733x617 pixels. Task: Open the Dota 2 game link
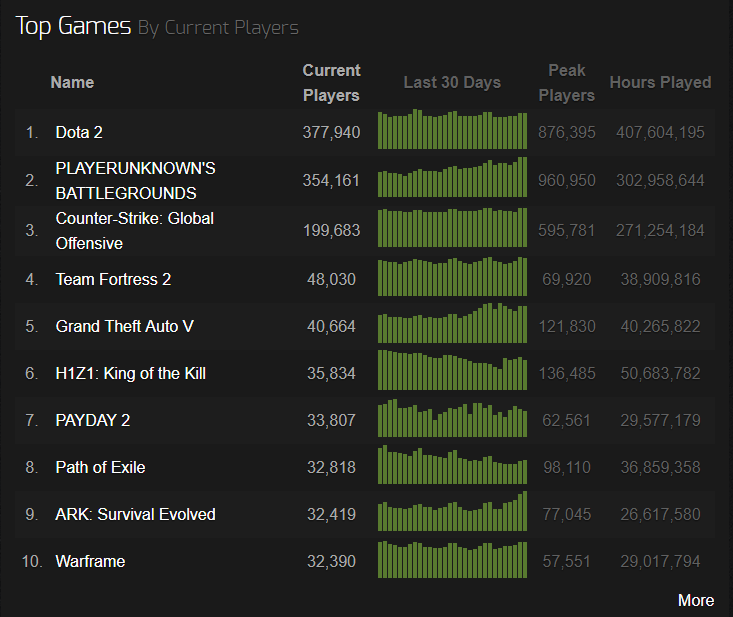click(79, 132)
